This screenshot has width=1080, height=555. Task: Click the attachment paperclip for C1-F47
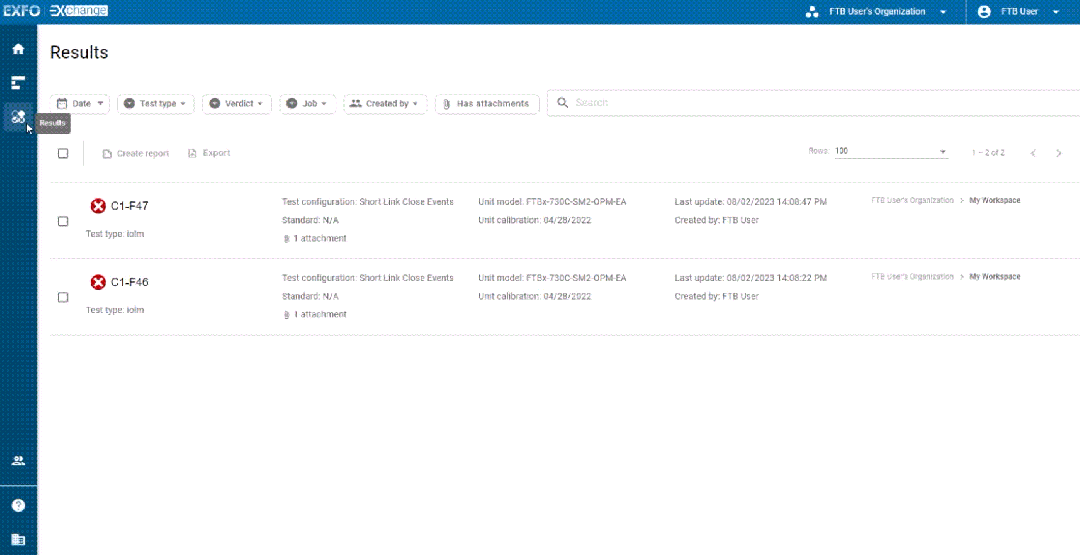pyautogui.click(x=287, y=239)
